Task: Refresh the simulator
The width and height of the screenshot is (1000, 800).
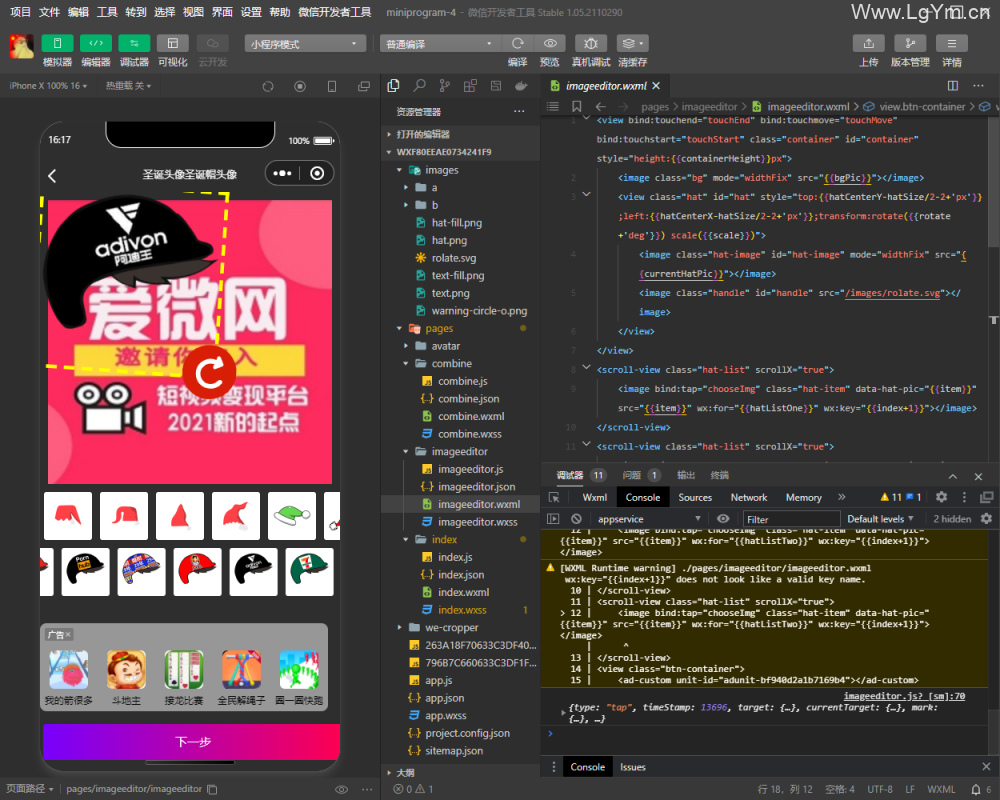Action: [x=268, y=86]
